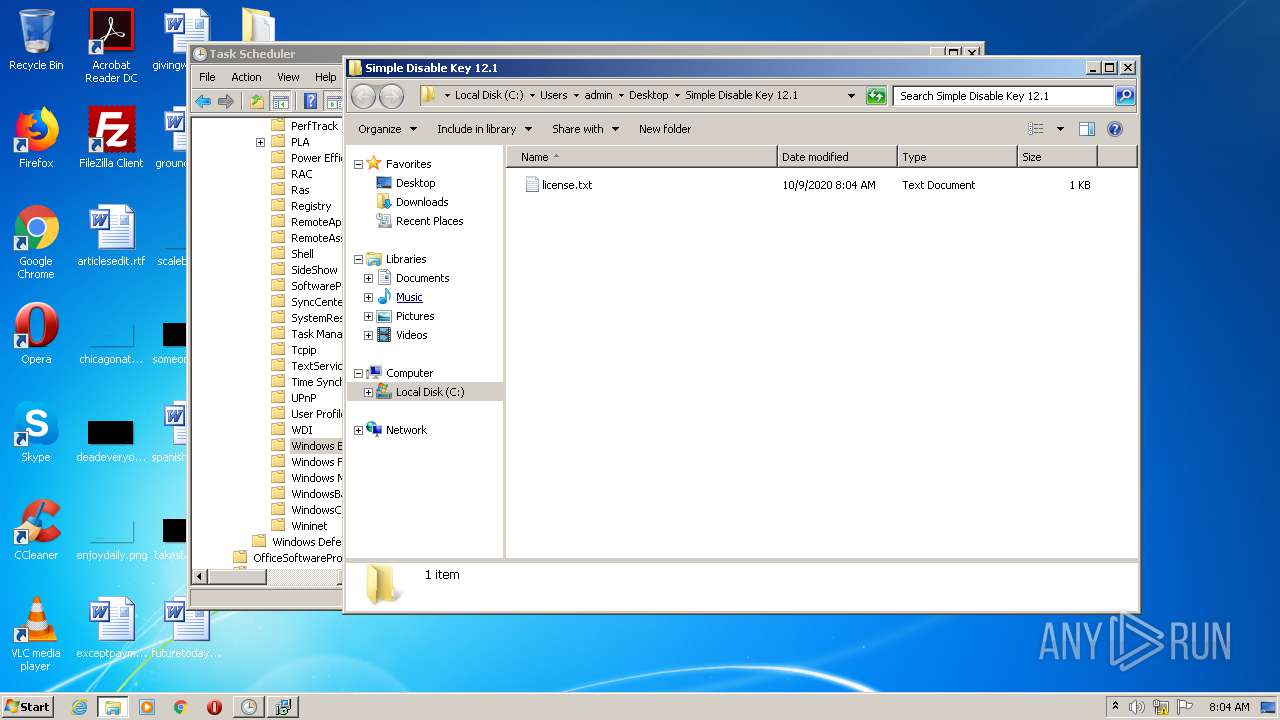Expand the Network node in navigation pane
This screenshot has height=720, width=1280.
pyautogui.click(x=358, y=430)
